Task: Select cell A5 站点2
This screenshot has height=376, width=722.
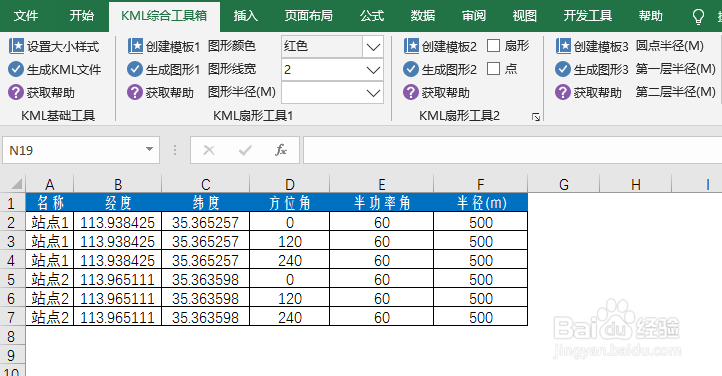Action: point(50,279)
